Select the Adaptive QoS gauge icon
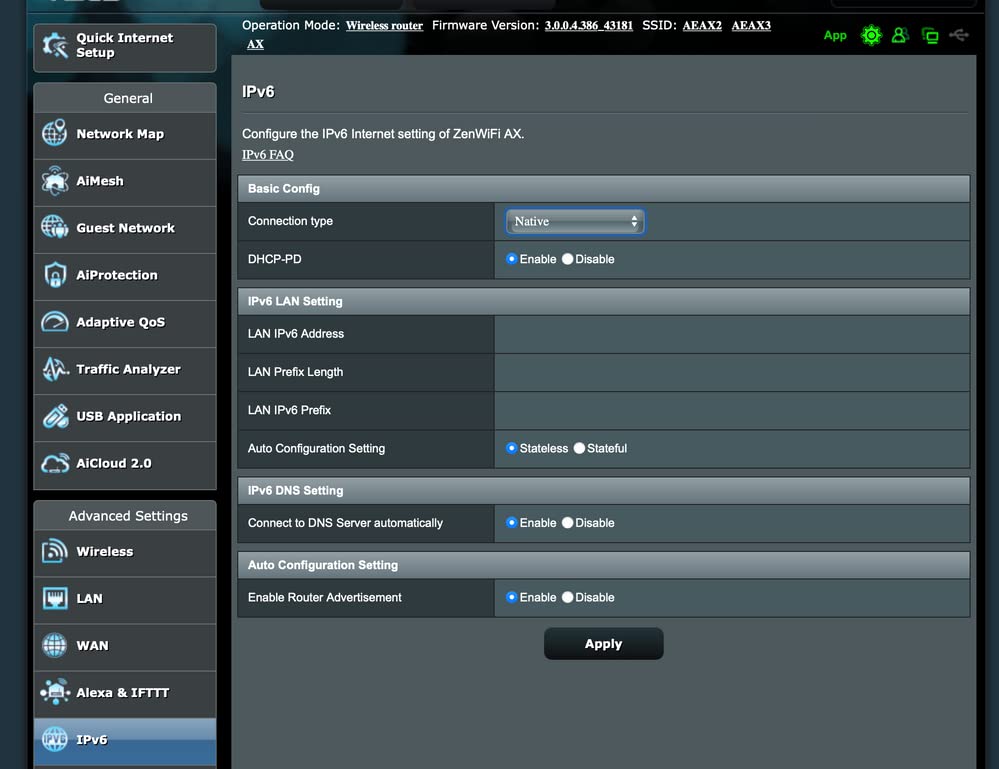Viewport: 999px width, 769px height. (55, 322)
